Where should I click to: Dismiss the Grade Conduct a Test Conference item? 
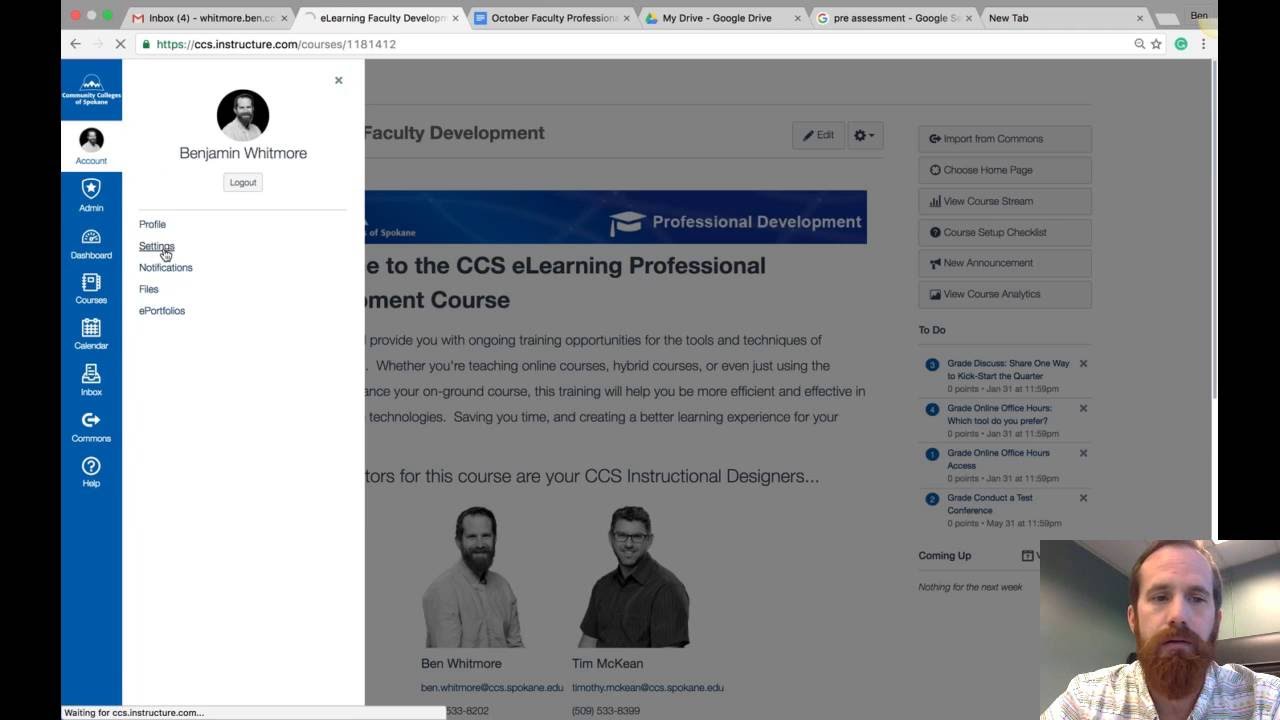(x=1083, y=498)
